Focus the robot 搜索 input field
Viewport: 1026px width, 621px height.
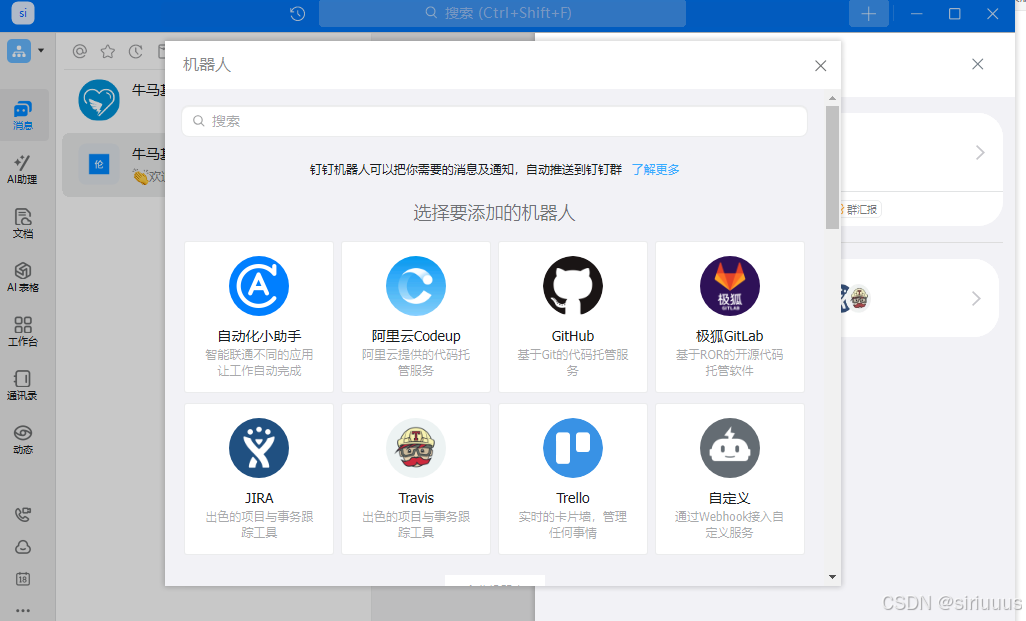[495, 121]
